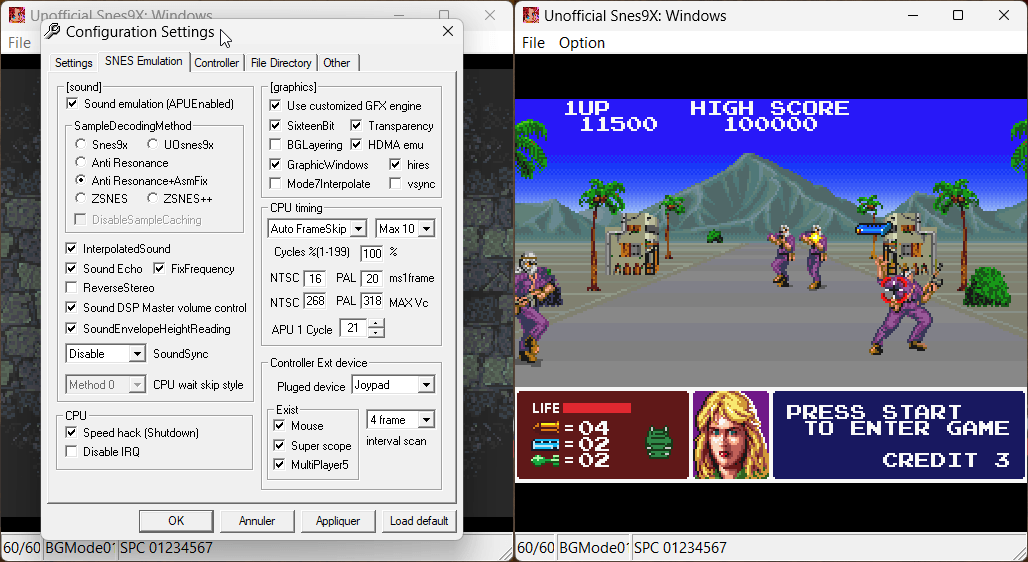Screen dimensions: 1028x562
Task: Toggle Transparency checkbox
Action: [357, 125]
